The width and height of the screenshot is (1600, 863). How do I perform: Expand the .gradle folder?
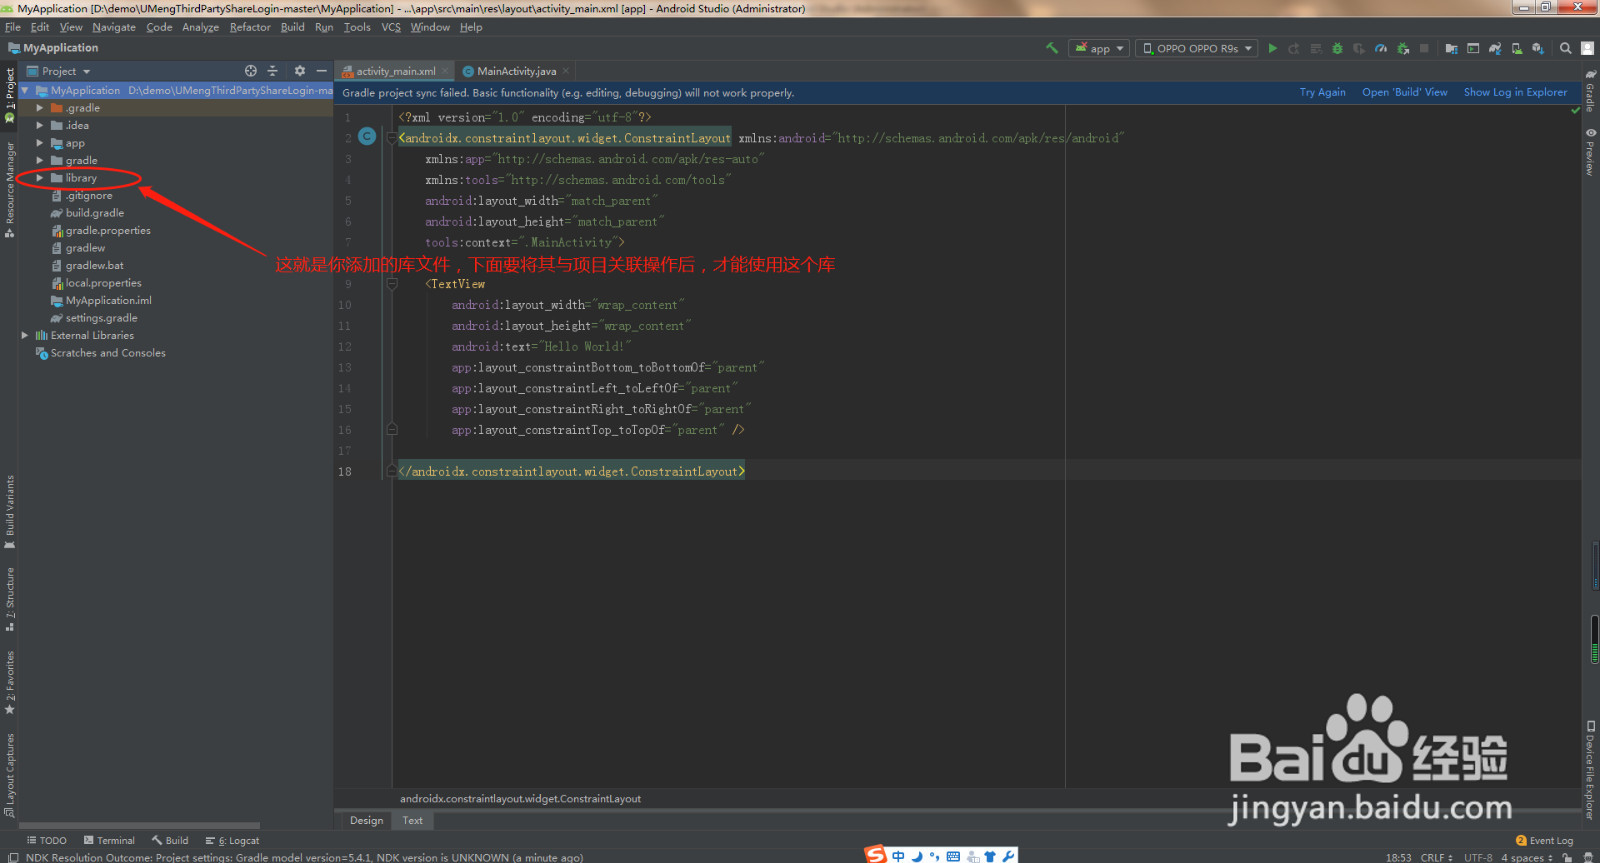(x=40, y=108)
